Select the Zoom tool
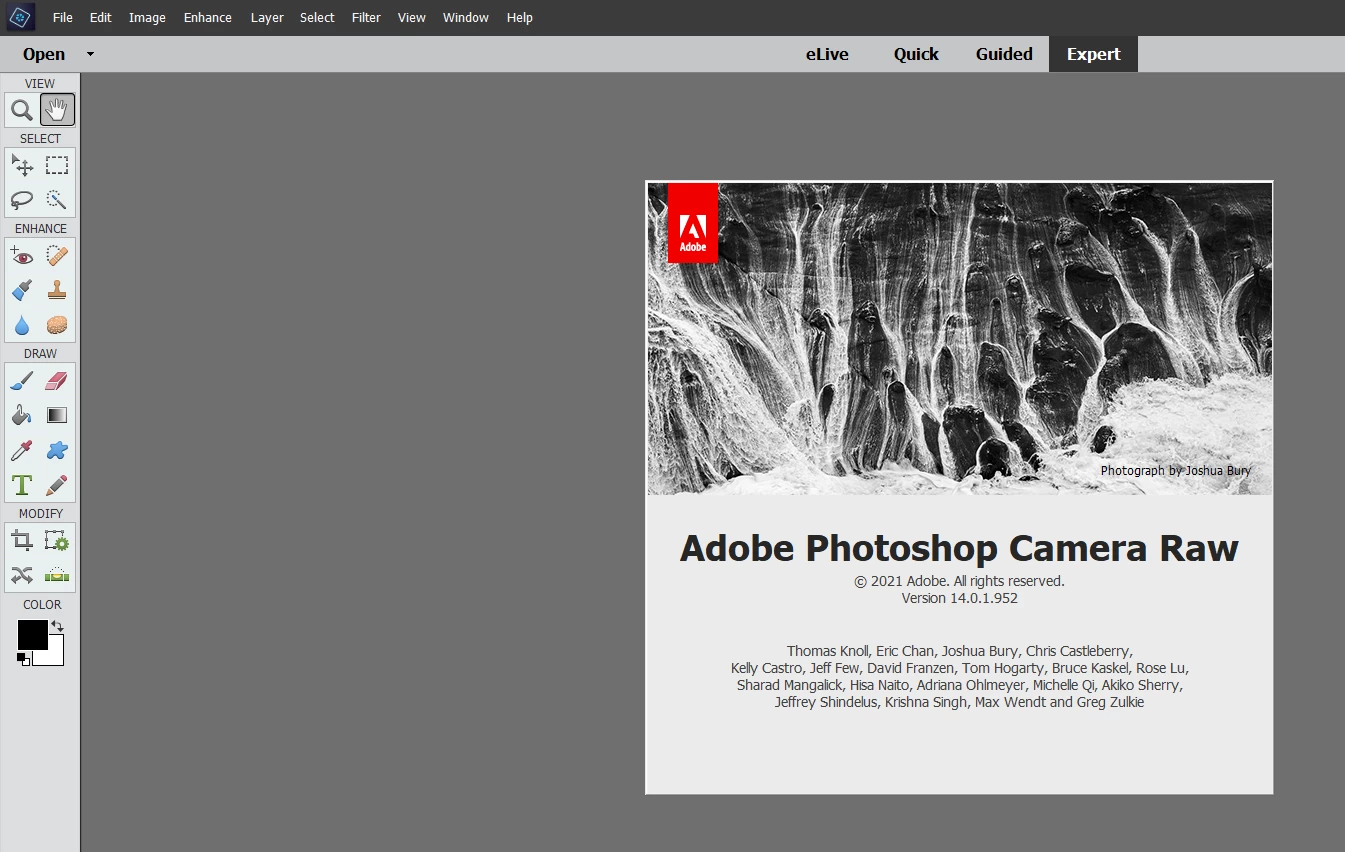This screenshot has height=852, width=1345. (x=22, y=110)
